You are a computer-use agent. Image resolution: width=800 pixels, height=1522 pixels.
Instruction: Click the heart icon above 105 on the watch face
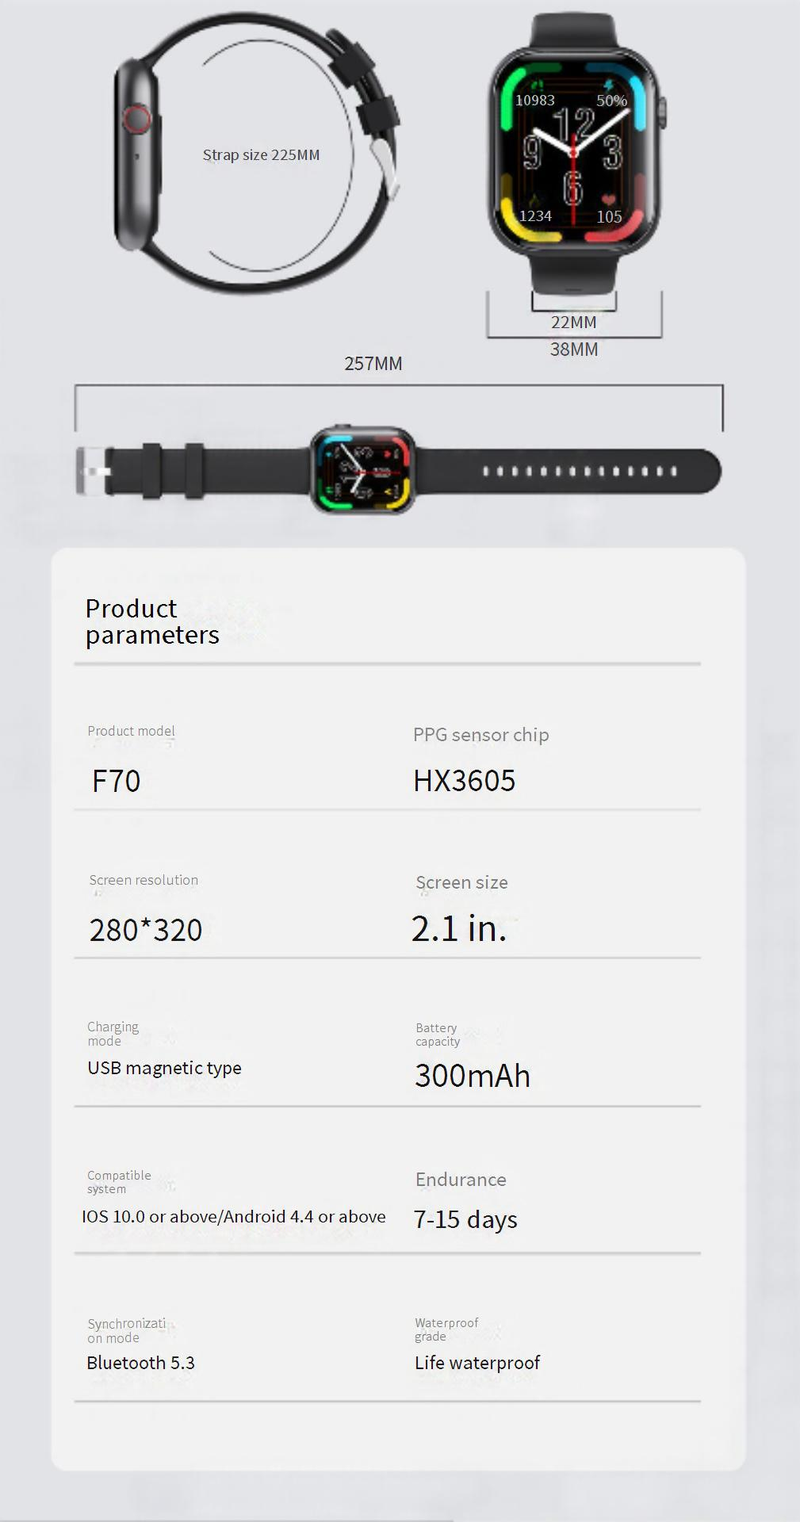[x=609, y=200]
